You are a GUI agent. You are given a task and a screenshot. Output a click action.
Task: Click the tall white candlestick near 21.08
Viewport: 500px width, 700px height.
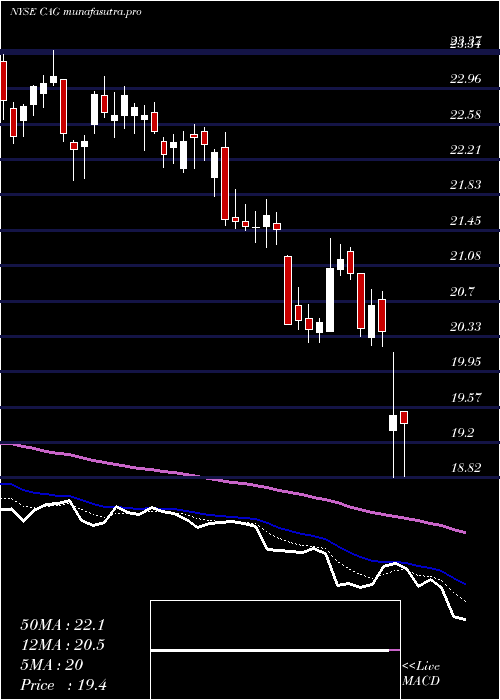(330, 300)
